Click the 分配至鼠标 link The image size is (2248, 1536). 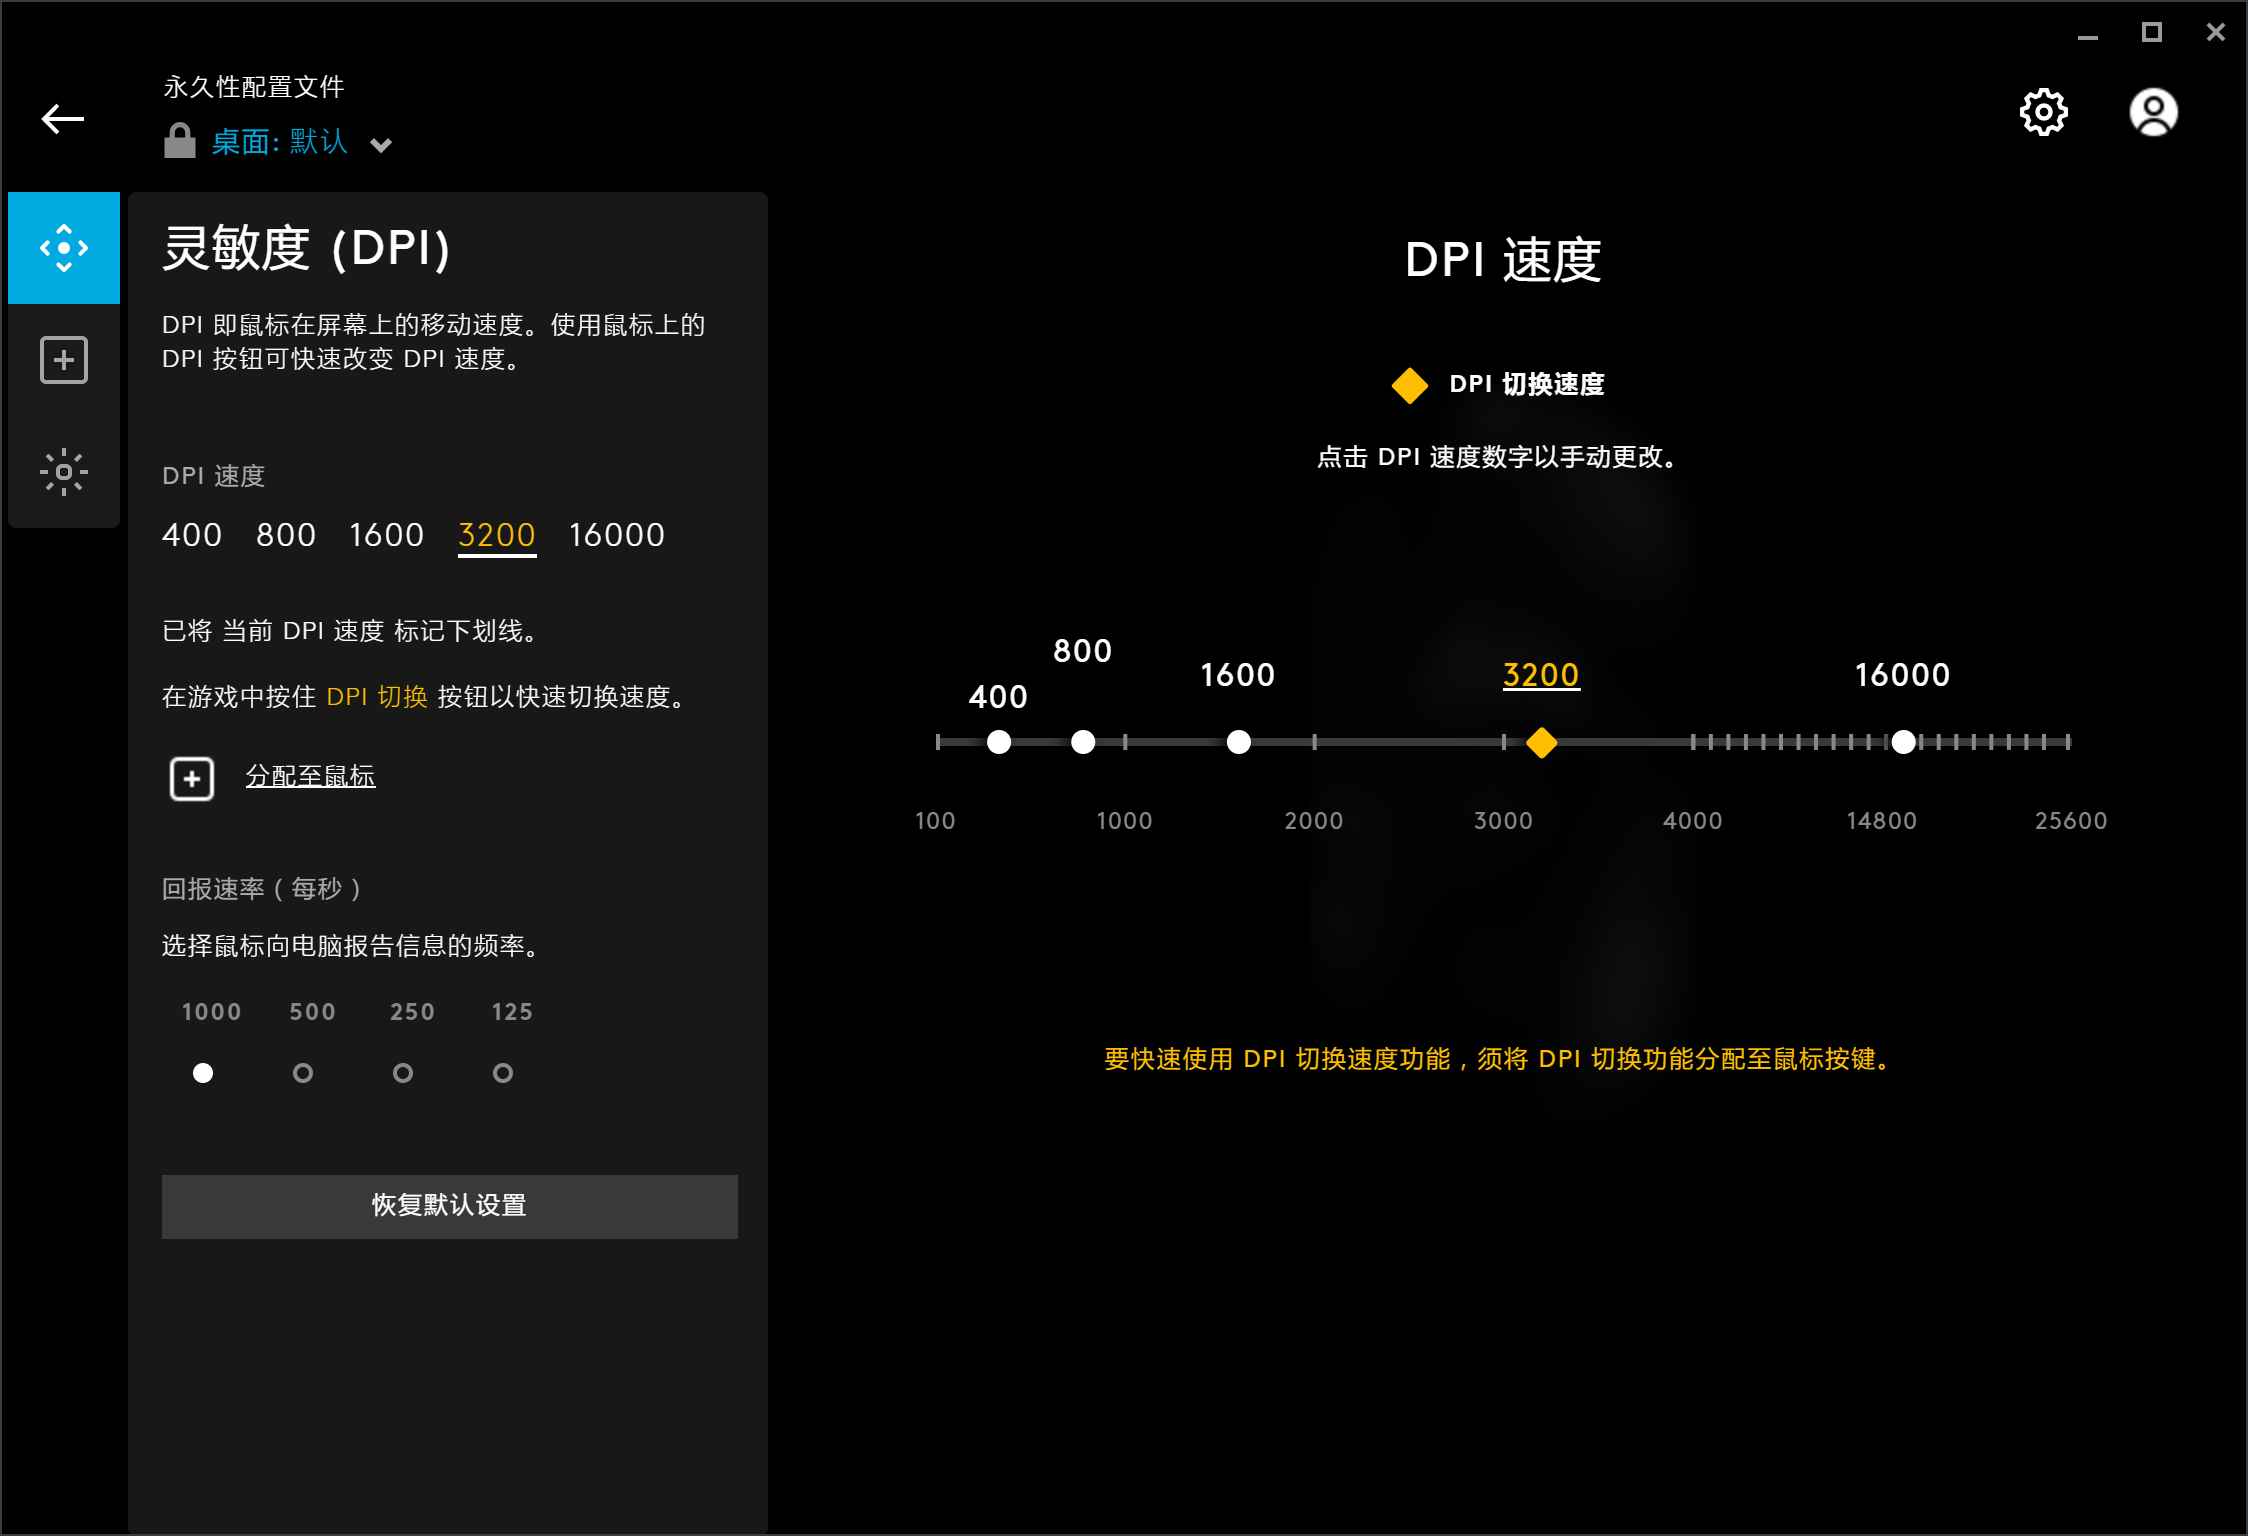[311, 776]
